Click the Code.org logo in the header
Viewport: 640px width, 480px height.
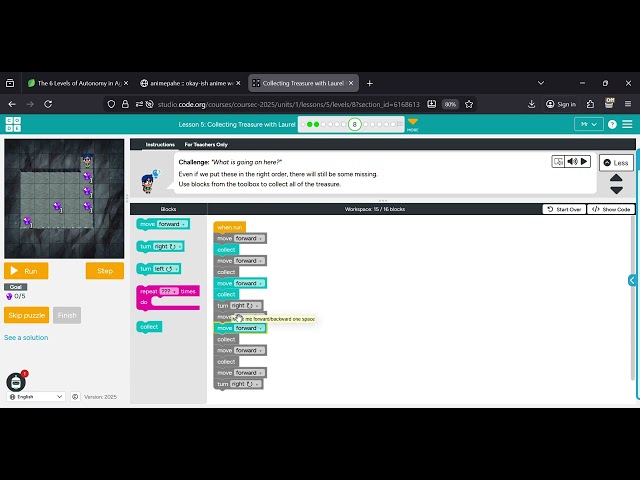pos(13,124)
